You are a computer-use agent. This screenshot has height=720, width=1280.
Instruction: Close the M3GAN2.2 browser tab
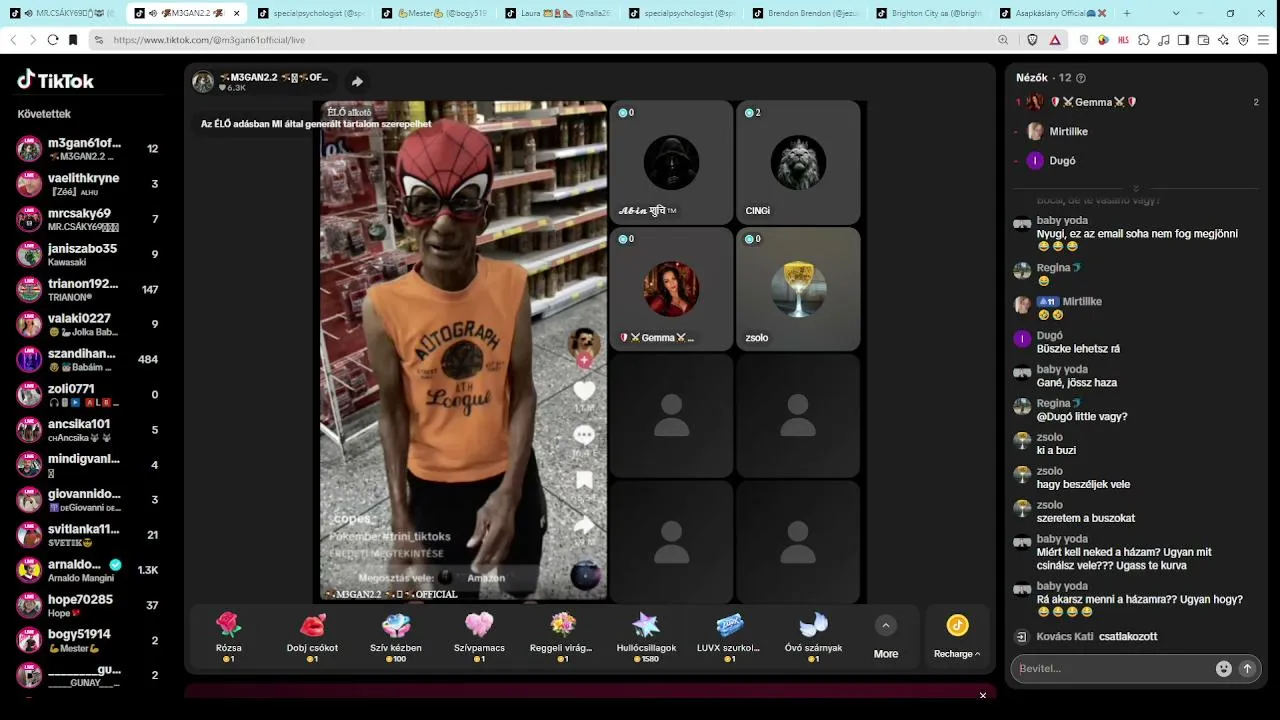coord(236,14)
